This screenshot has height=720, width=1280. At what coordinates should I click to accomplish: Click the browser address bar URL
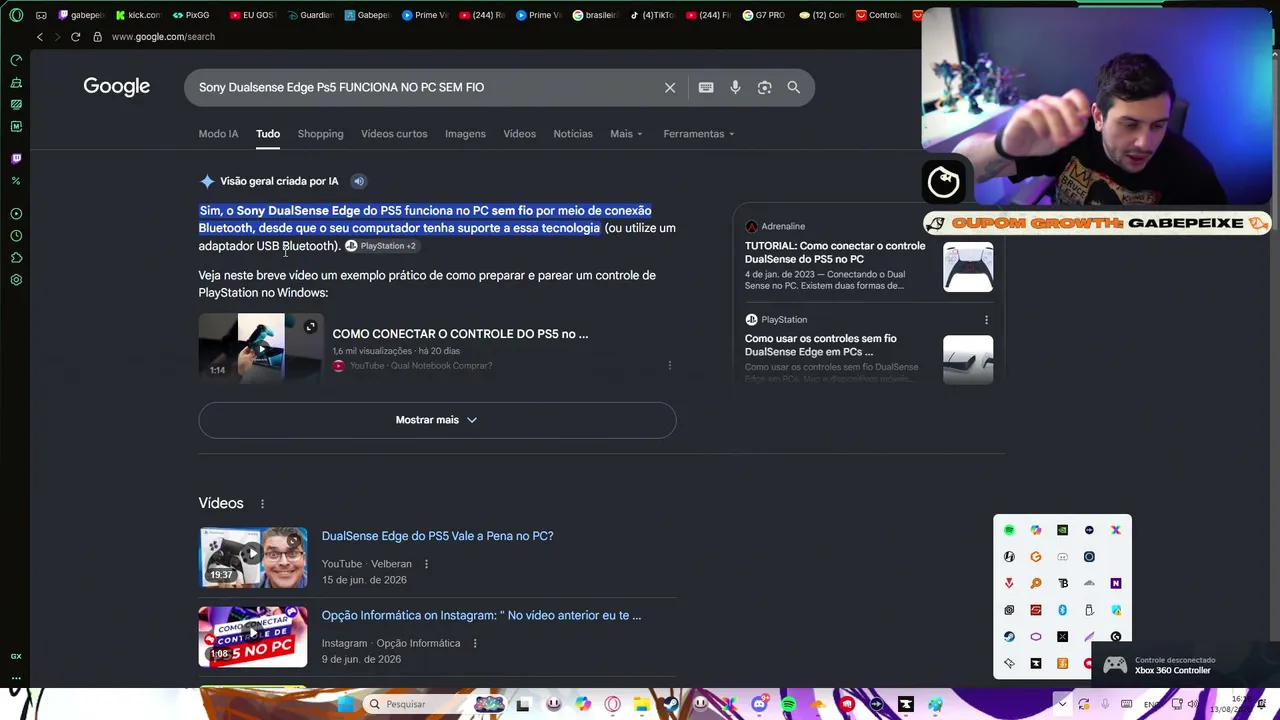point(163,37)
